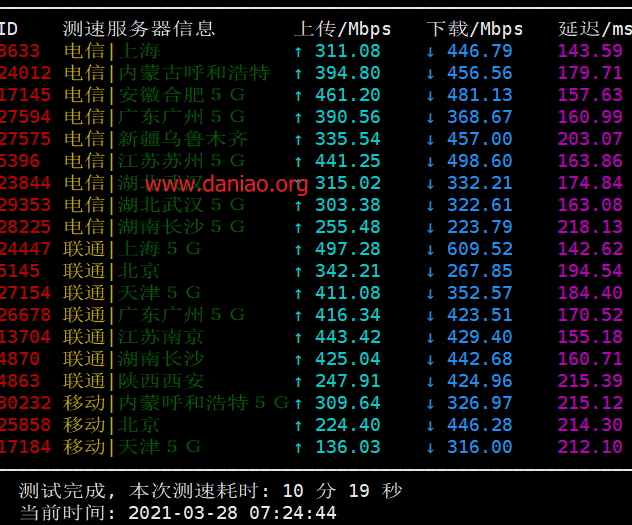Click the 移动 label for 北京 row
This screenshot has width=632, height=525.
84,425
